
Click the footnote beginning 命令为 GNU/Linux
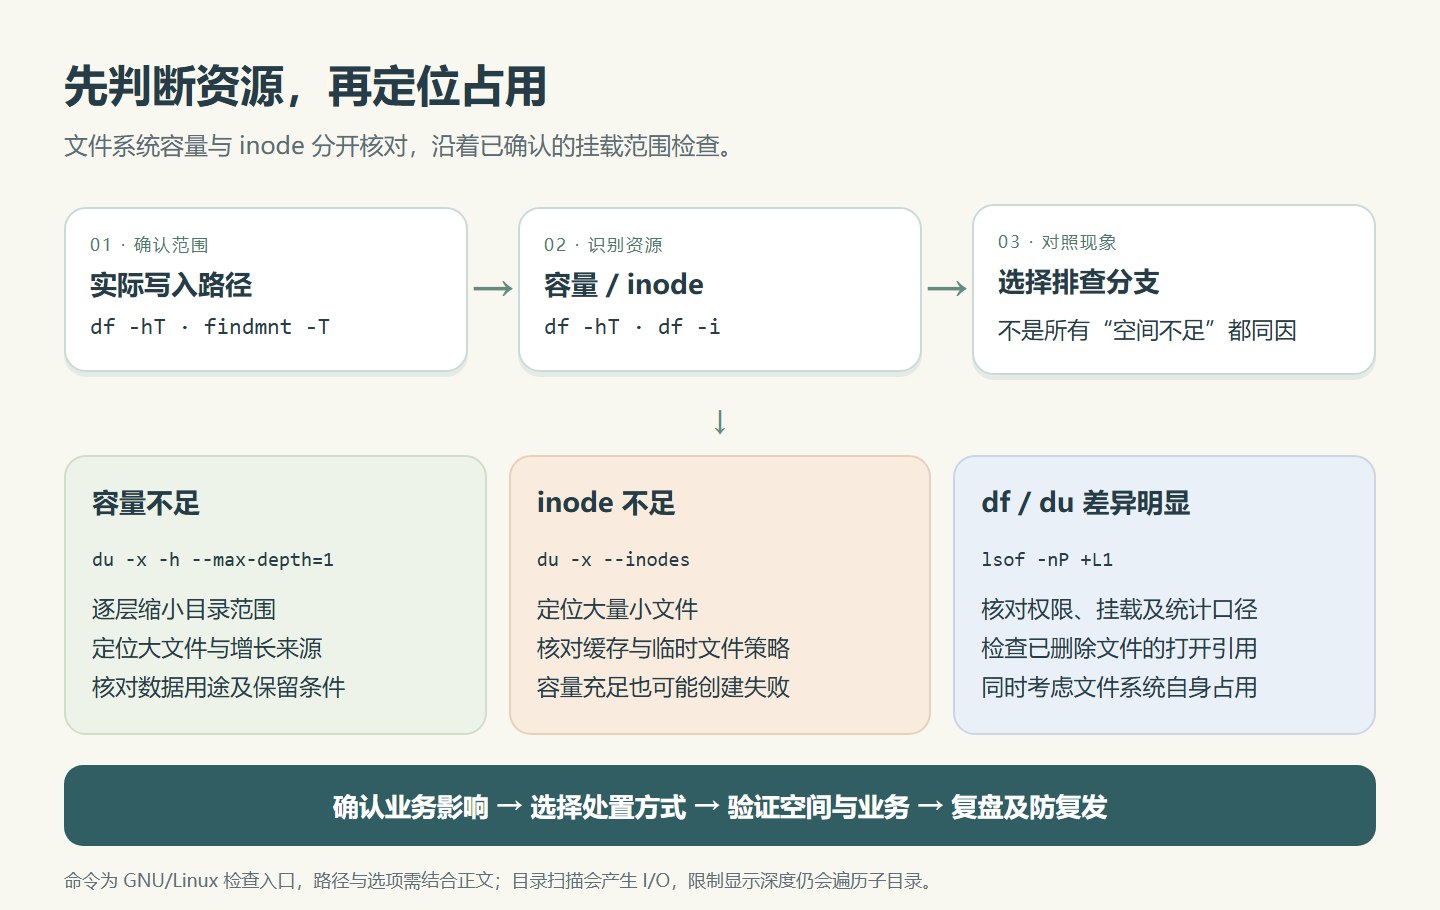[501, 881]
